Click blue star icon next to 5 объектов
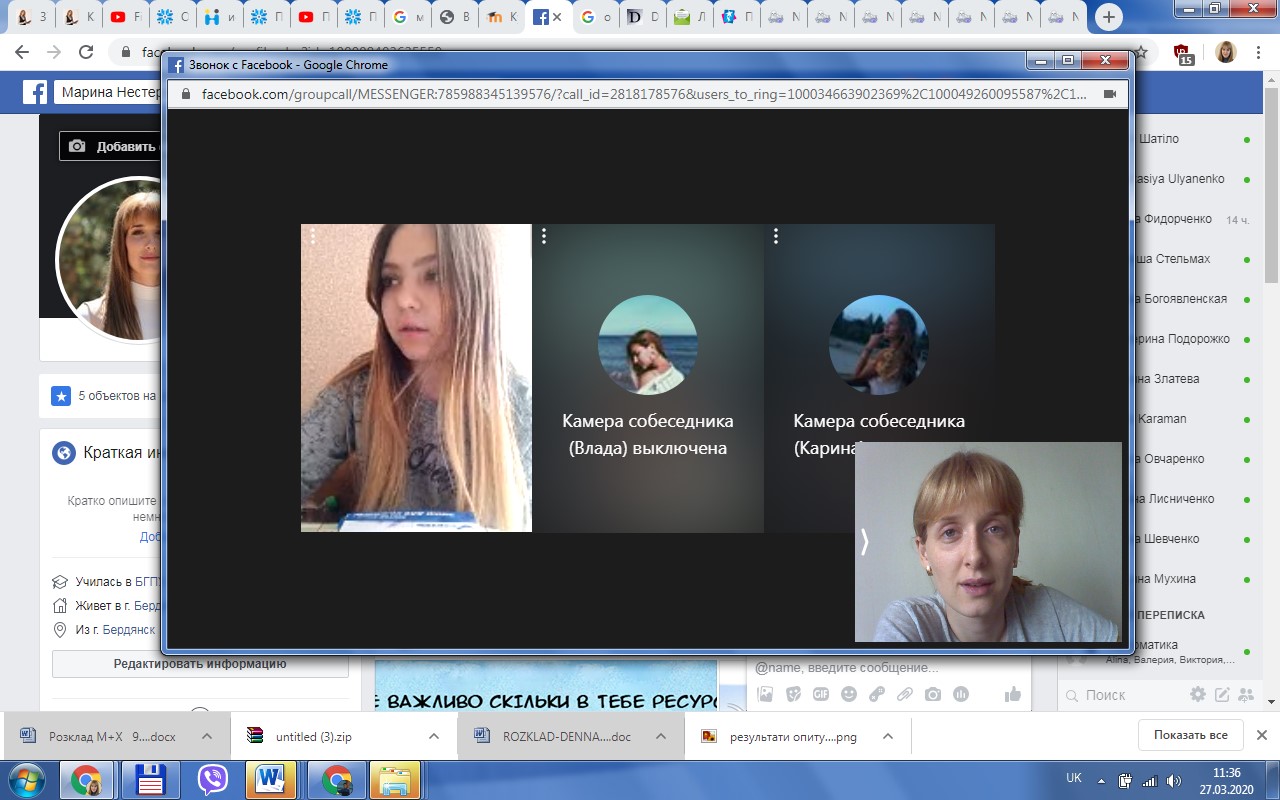This screenshot has width=1280, height=800. 61,396
